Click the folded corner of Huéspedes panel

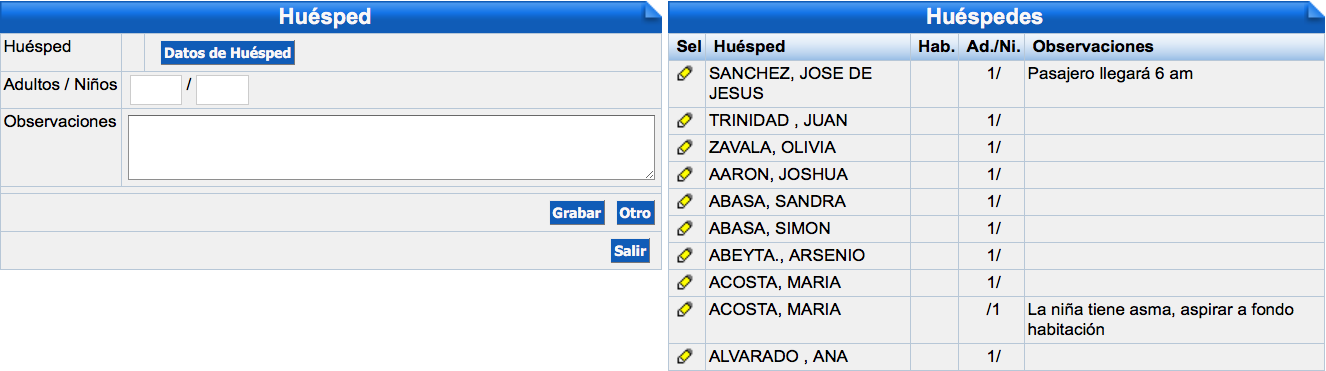pyautogui.click(x=1315, y=11)
